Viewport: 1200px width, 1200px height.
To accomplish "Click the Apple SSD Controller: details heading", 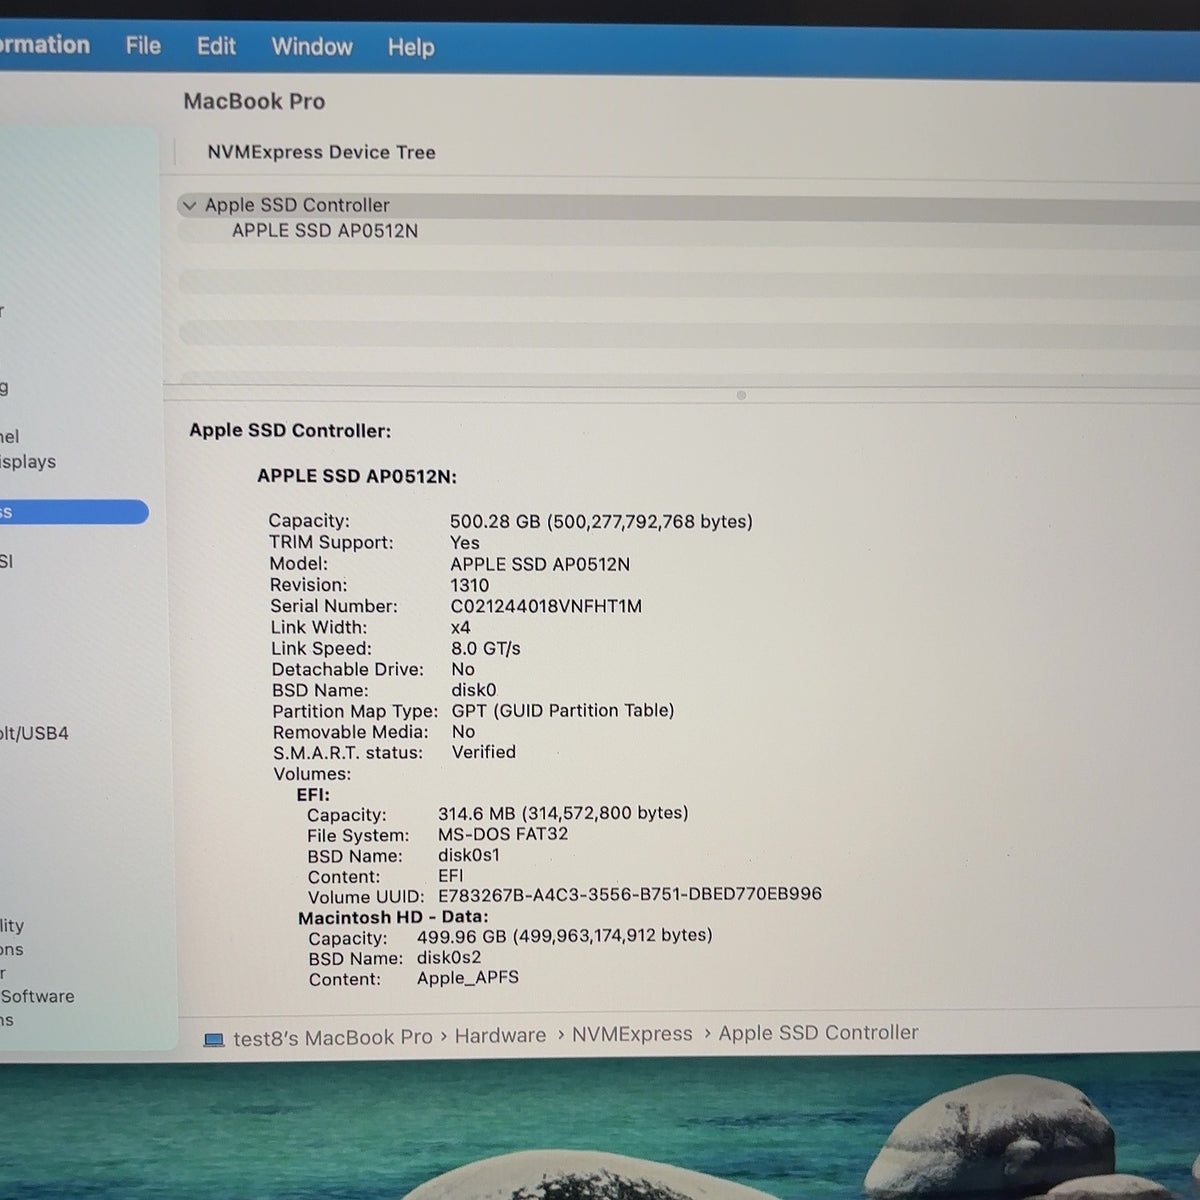I will click(290, 431).
